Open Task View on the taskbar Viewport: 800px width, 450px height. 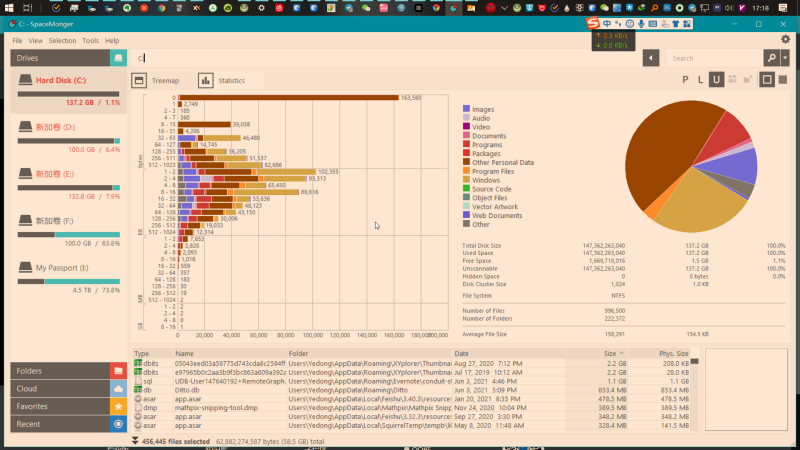click(x=28, y=8)
